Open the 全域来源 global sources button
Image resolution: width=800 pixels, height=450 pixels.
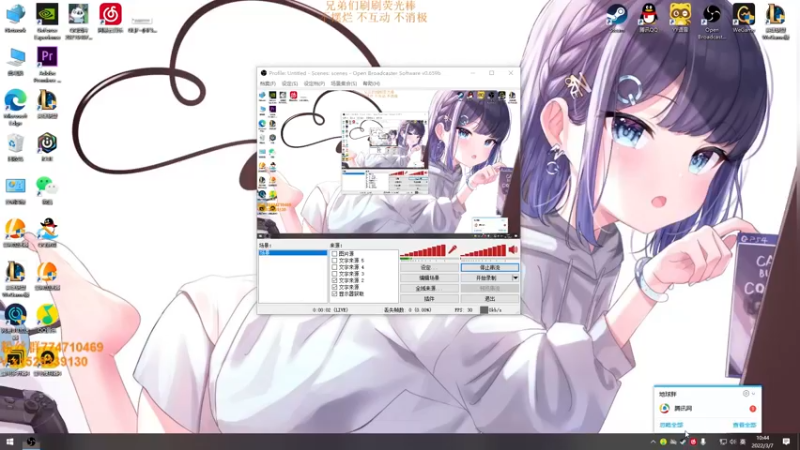(x=429, y=288)
